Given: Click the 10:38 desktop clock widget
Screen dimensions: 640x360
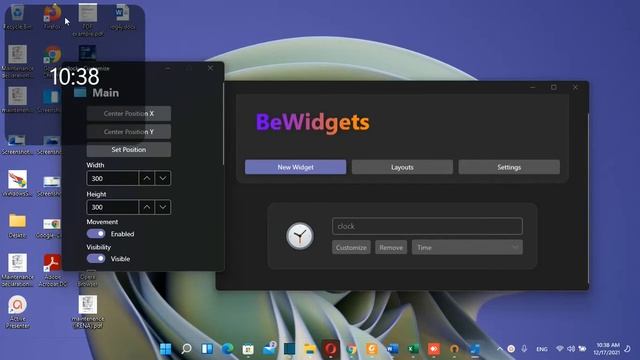Looking at the screenshot, I should [75, 77].
